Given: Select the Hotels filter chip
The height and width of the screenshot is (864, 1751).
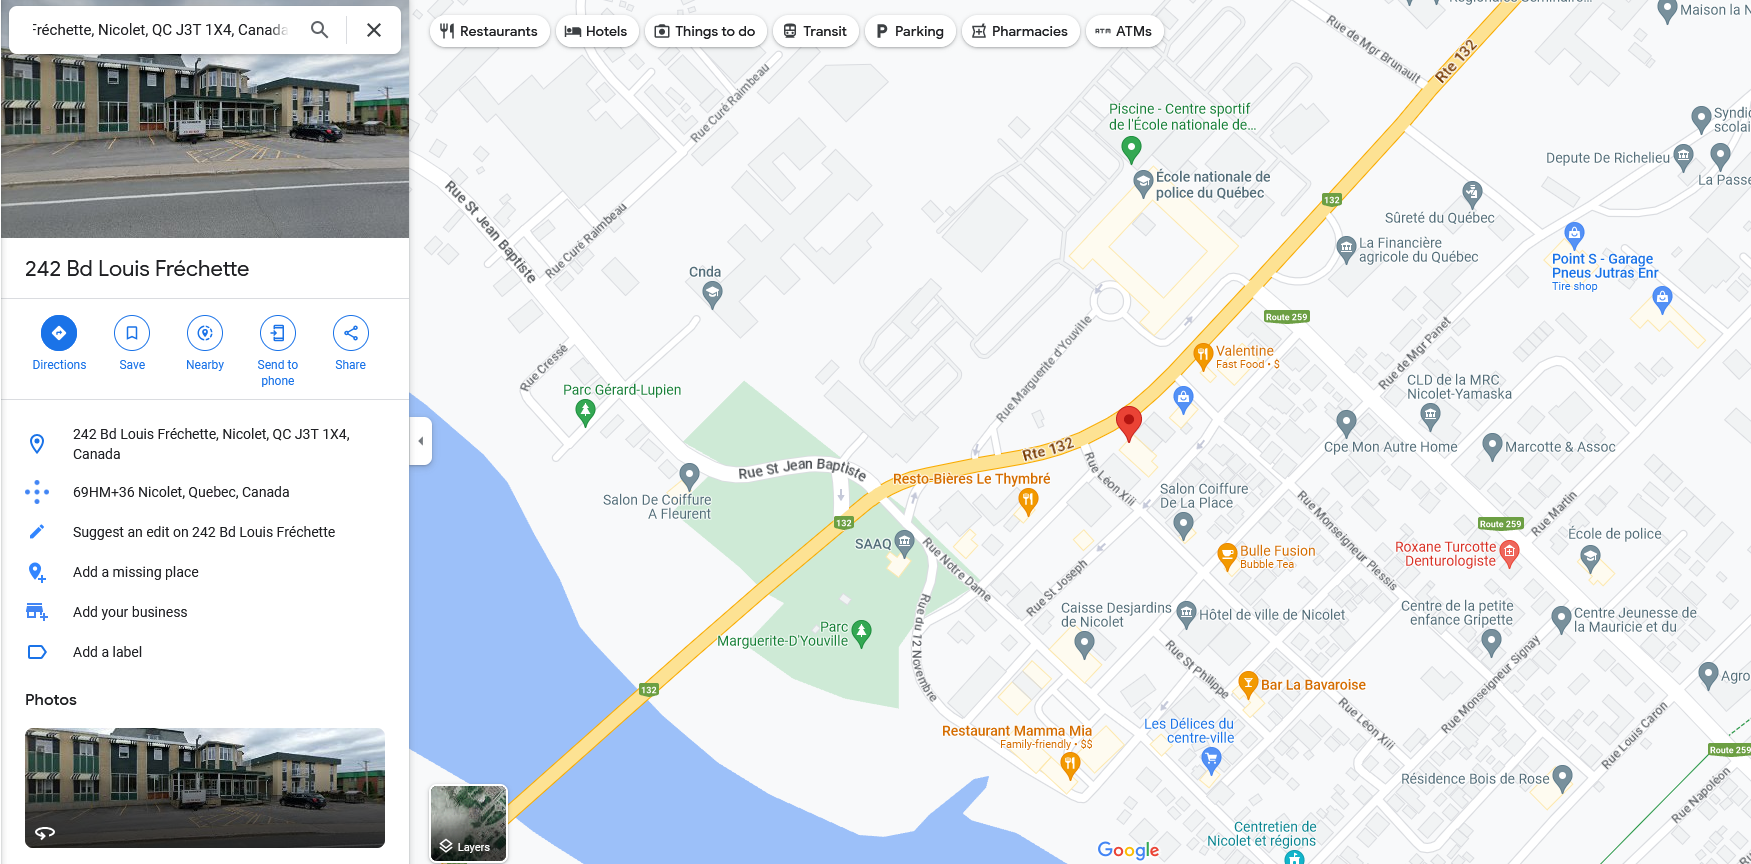Looking at the screenshot, I should pyautogui.click(x=596, y=31).
